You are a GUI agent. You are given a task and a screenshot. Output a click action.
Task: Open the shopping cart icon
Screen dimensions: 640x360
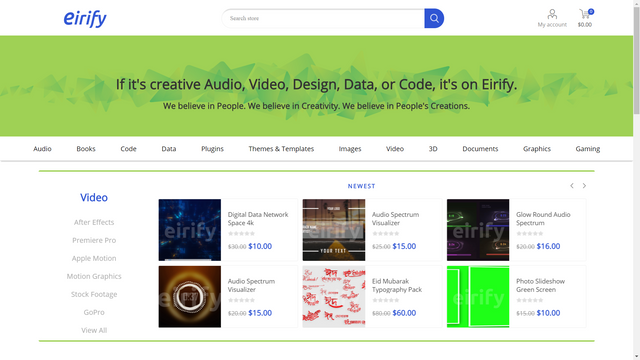pyautogui.click(x=584, y=14)
